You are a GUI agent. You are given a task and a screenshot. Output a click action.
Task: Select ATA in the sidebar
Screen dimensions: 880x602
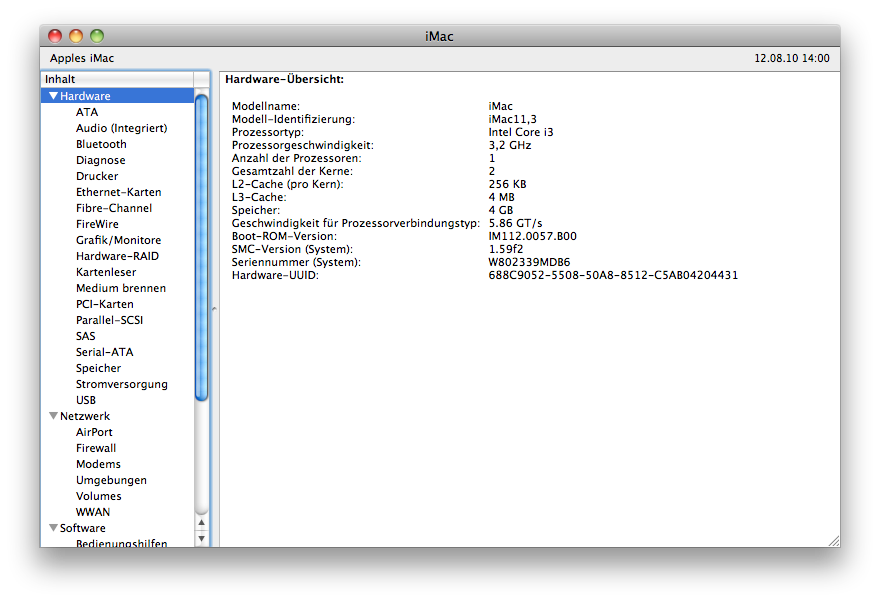[x=87, y=112]
